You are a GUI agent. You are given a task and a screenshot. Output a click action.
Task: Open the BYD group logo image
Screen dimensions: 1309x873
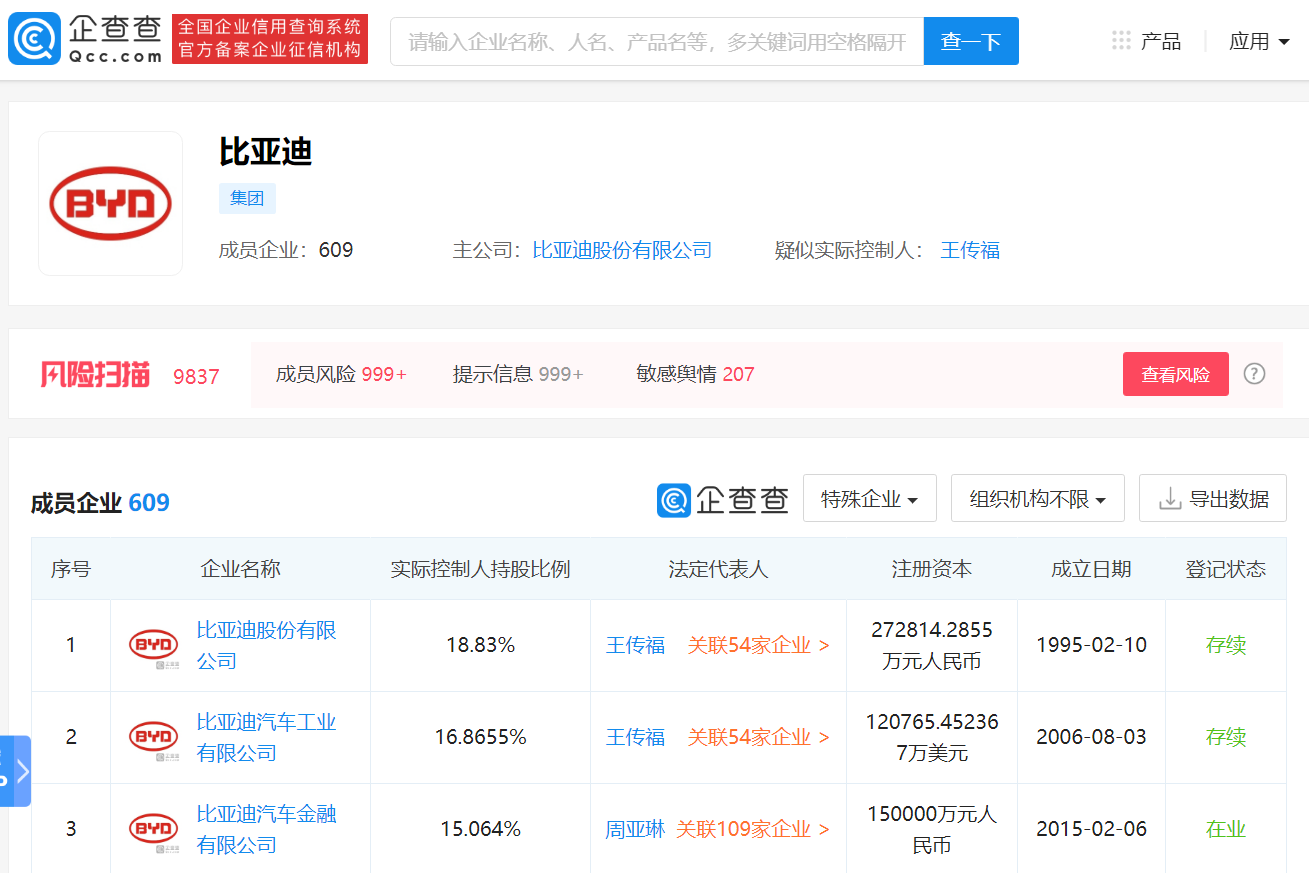point(111,203)
